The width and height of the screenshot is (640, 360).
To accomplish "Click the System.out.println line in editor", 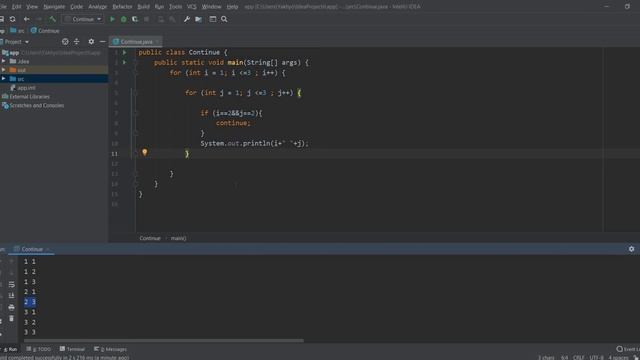I will (254, 143).
